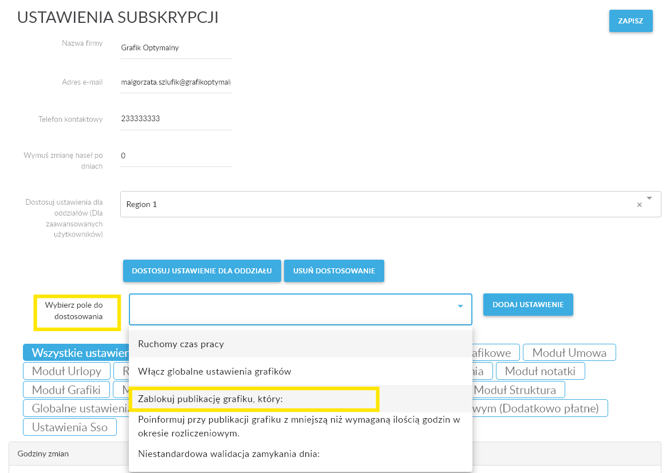This screenshot has width=670, height=473.
Task: Pick the 'Poinformuj przy publikacji grafiku' option
Action: tap(300, 426)
